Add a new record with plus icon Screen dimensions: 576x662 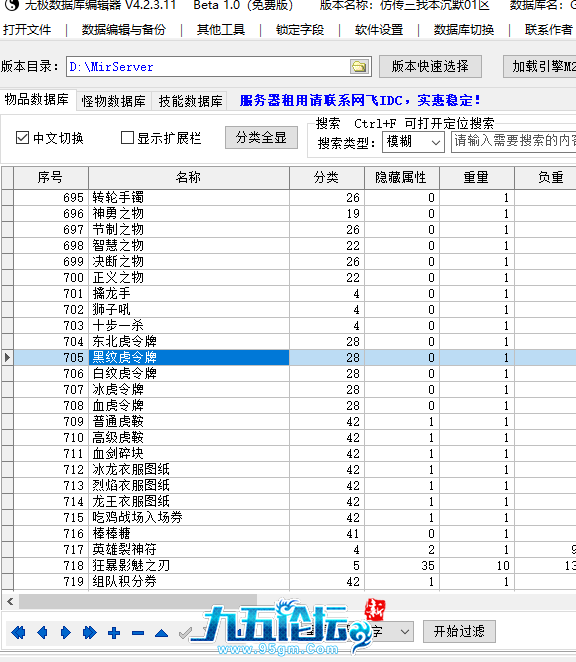pyautogui.click(x=114, y=632)
